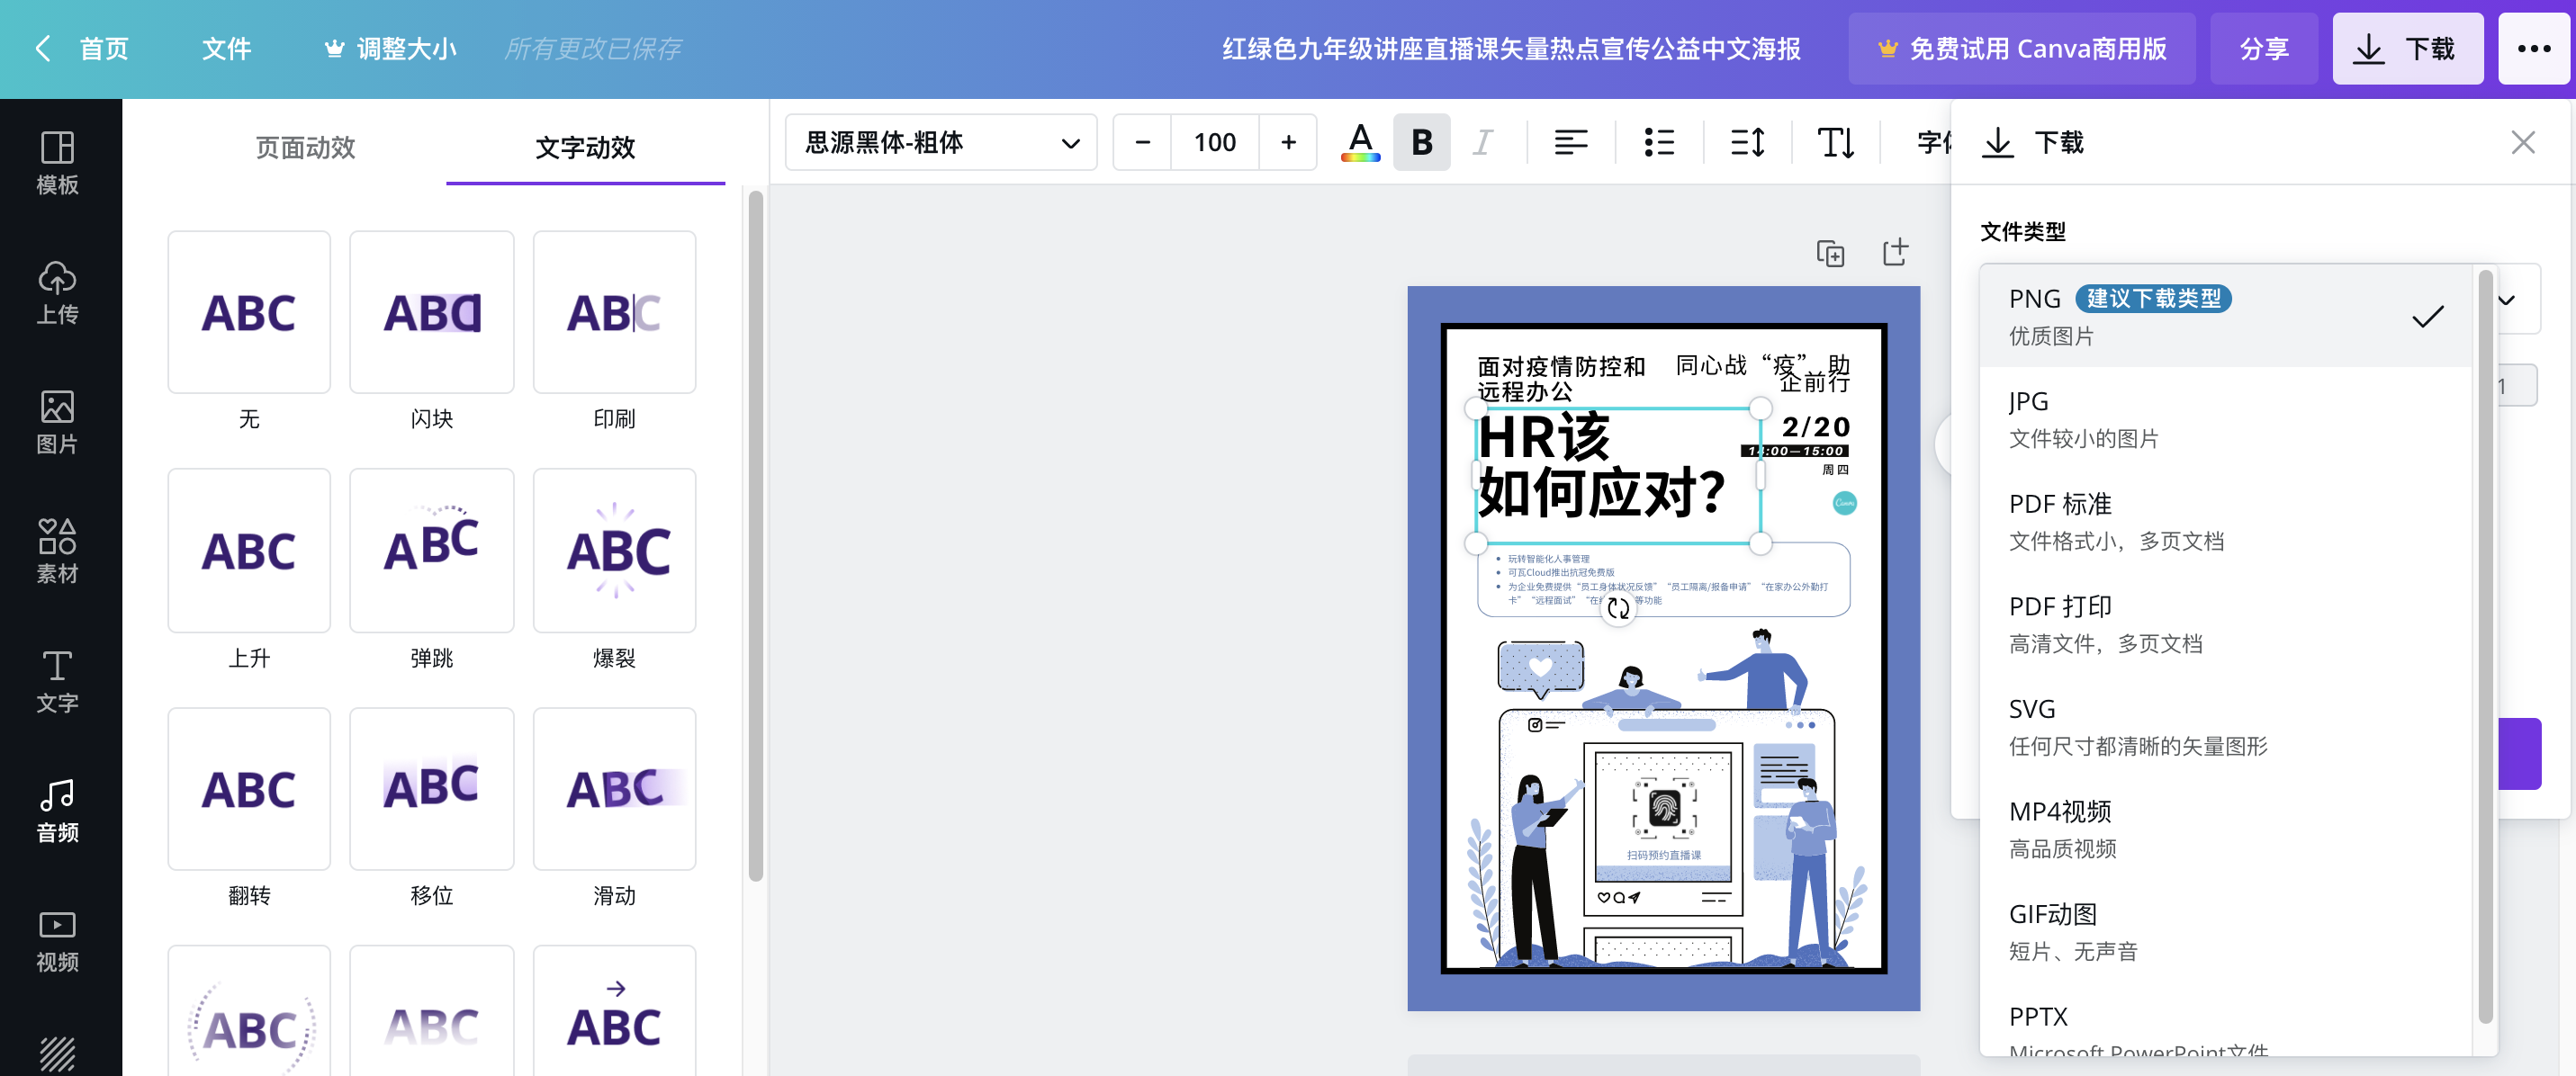The image size is (2576, 1076).
Task: Click the line spacing icon
Action: pyautogui.click(x=1747, y=142)
